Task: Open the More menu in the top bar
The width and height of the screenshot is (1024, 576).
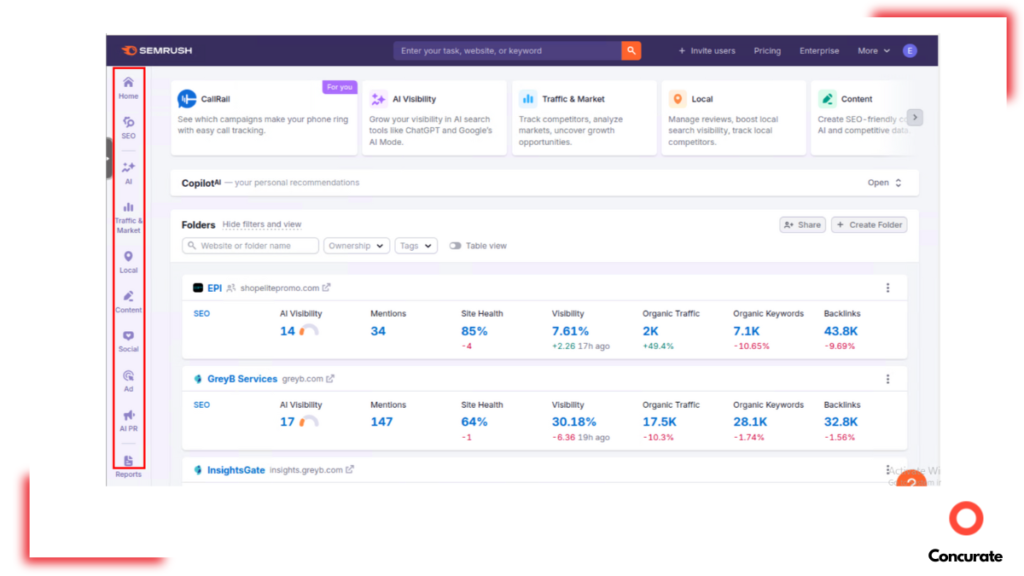Action: coord(870,50)
